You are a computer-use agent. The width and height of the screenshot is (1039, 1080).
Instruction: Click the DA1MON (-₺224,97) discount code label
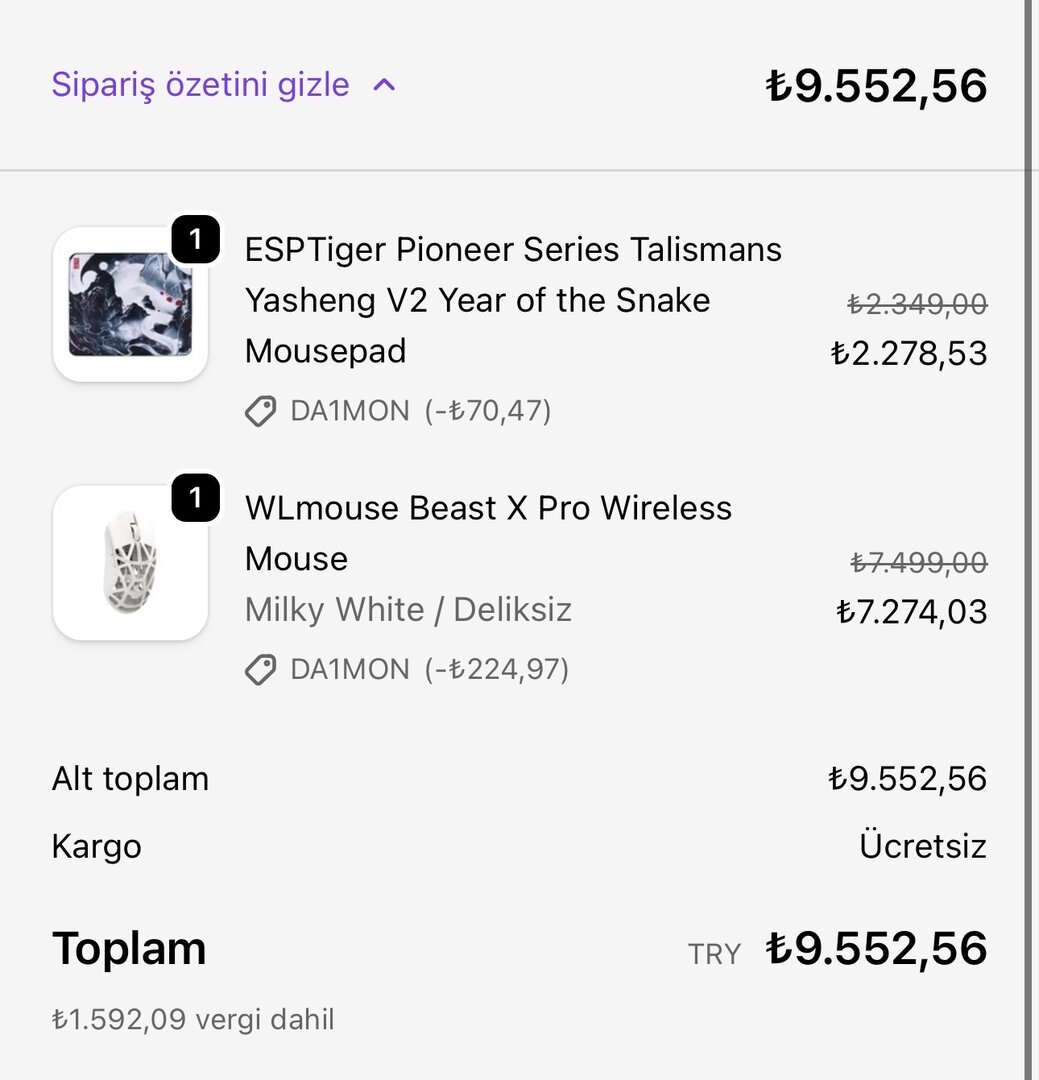click(x=429, y=670)
